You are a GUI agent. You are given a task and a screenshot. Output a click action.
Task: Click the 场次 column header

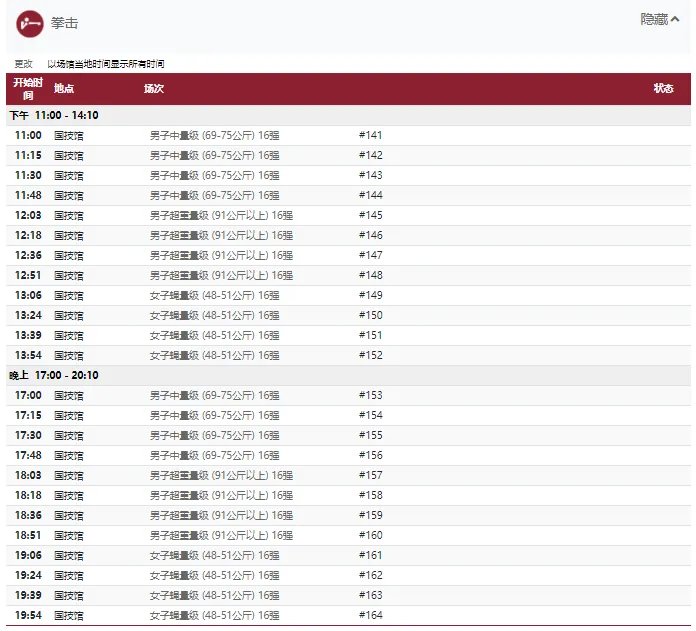pyautogui.click(x=153, y=88)
